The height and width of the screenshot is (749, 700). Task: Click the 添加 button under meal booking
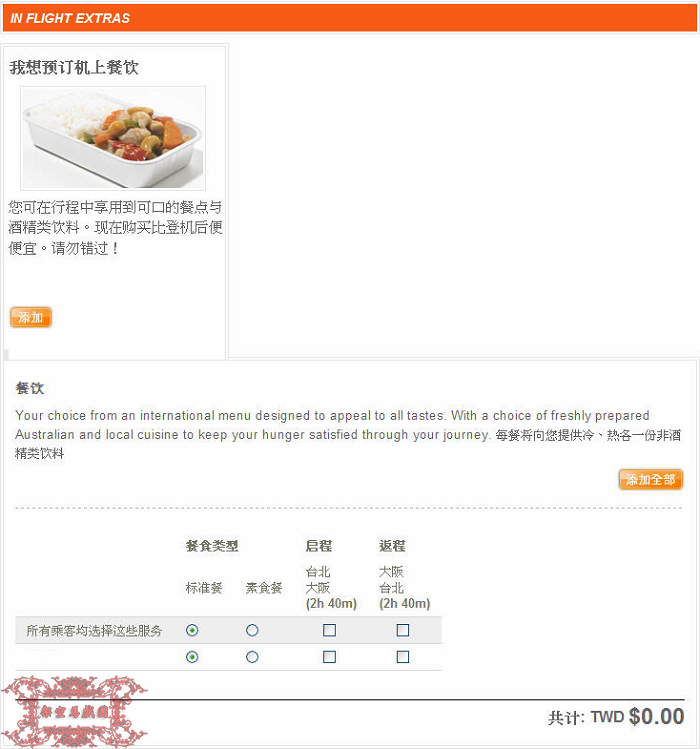31,317
